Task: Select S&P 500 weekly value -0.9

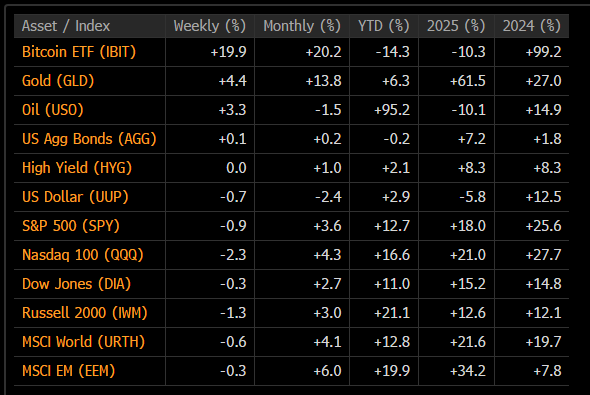Action: click(233, 226)
